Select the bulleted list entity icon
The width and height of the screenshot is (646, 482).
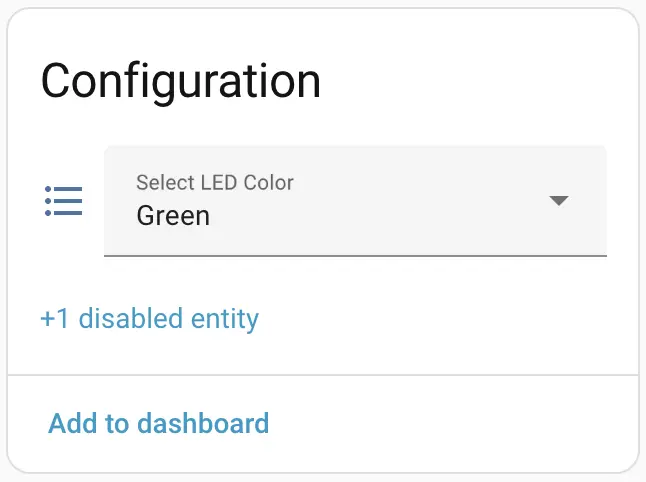point(64,201)
